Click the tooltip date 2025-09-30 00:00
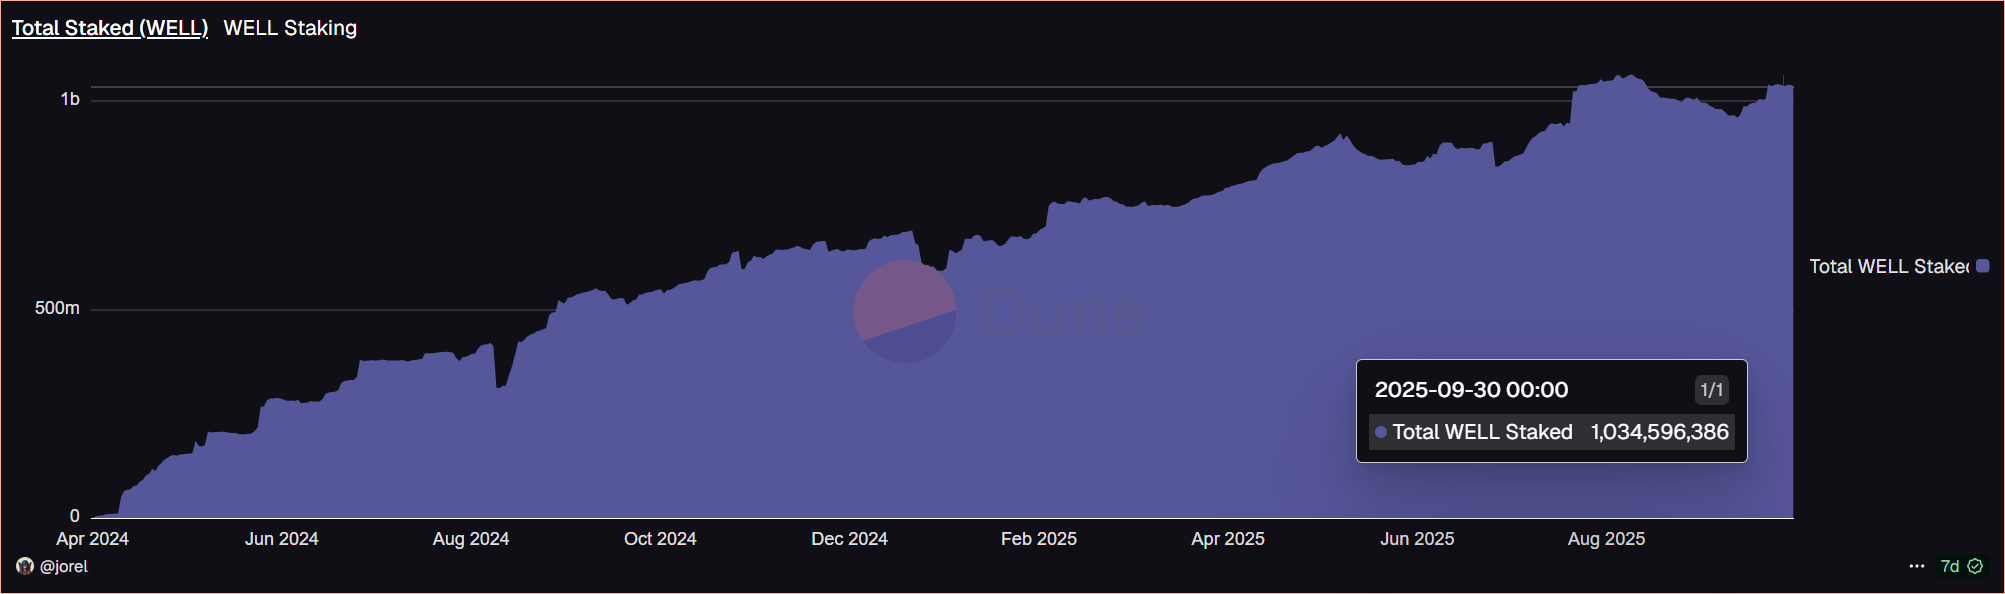2005x594 pixels. 1471,390
